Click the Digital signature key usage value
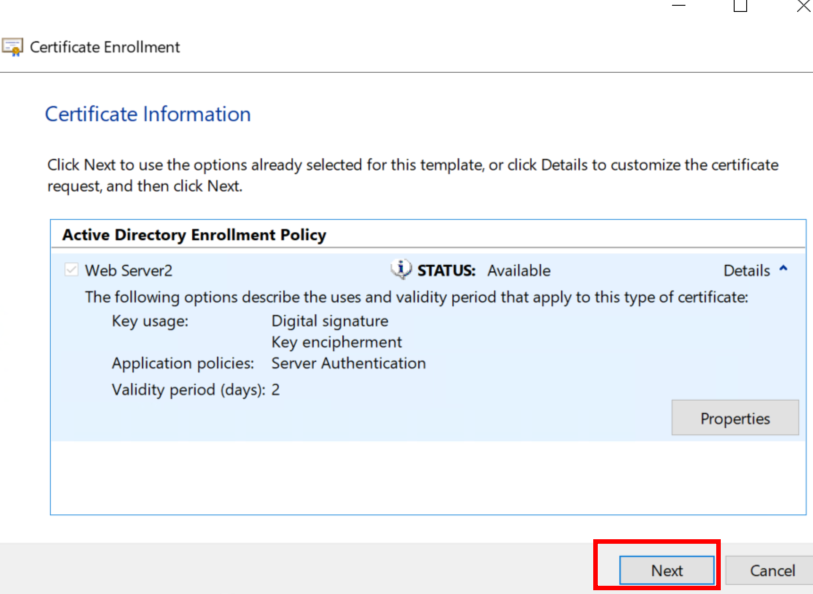This screenshot has width=813, height=594. [330, 321]
